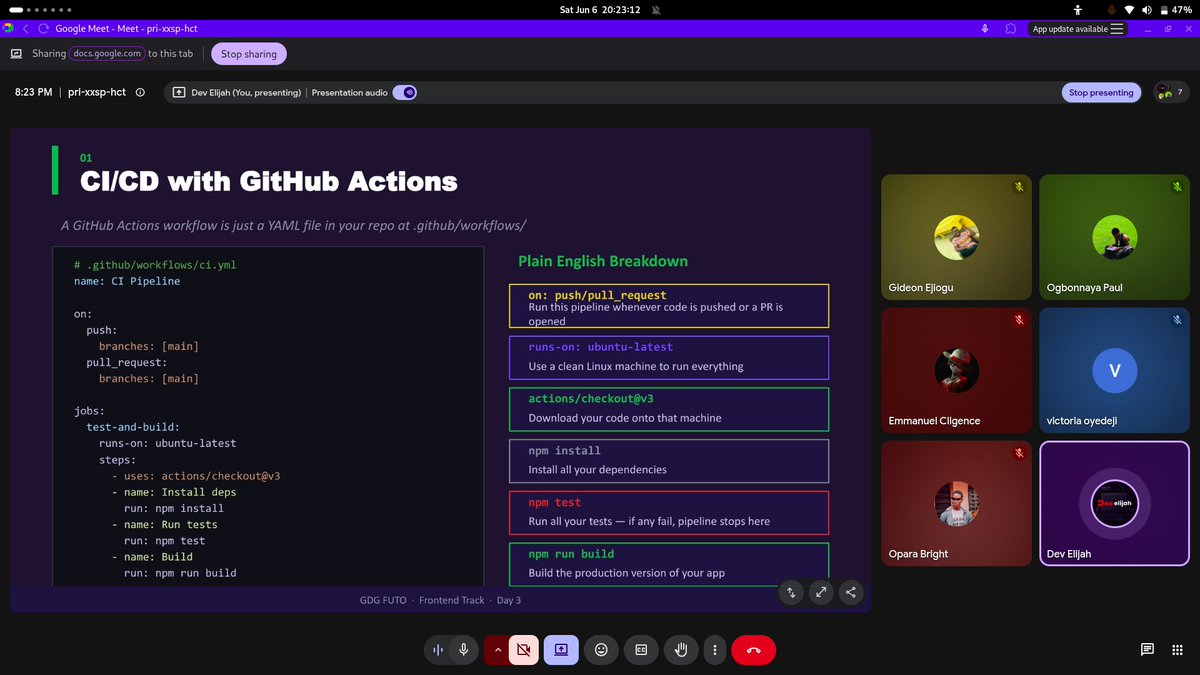Image resolution: width=1200 pixels, height=675 pixels.
Task: Click the Google Meet app icon at top-left
Action: click(8, 29)
